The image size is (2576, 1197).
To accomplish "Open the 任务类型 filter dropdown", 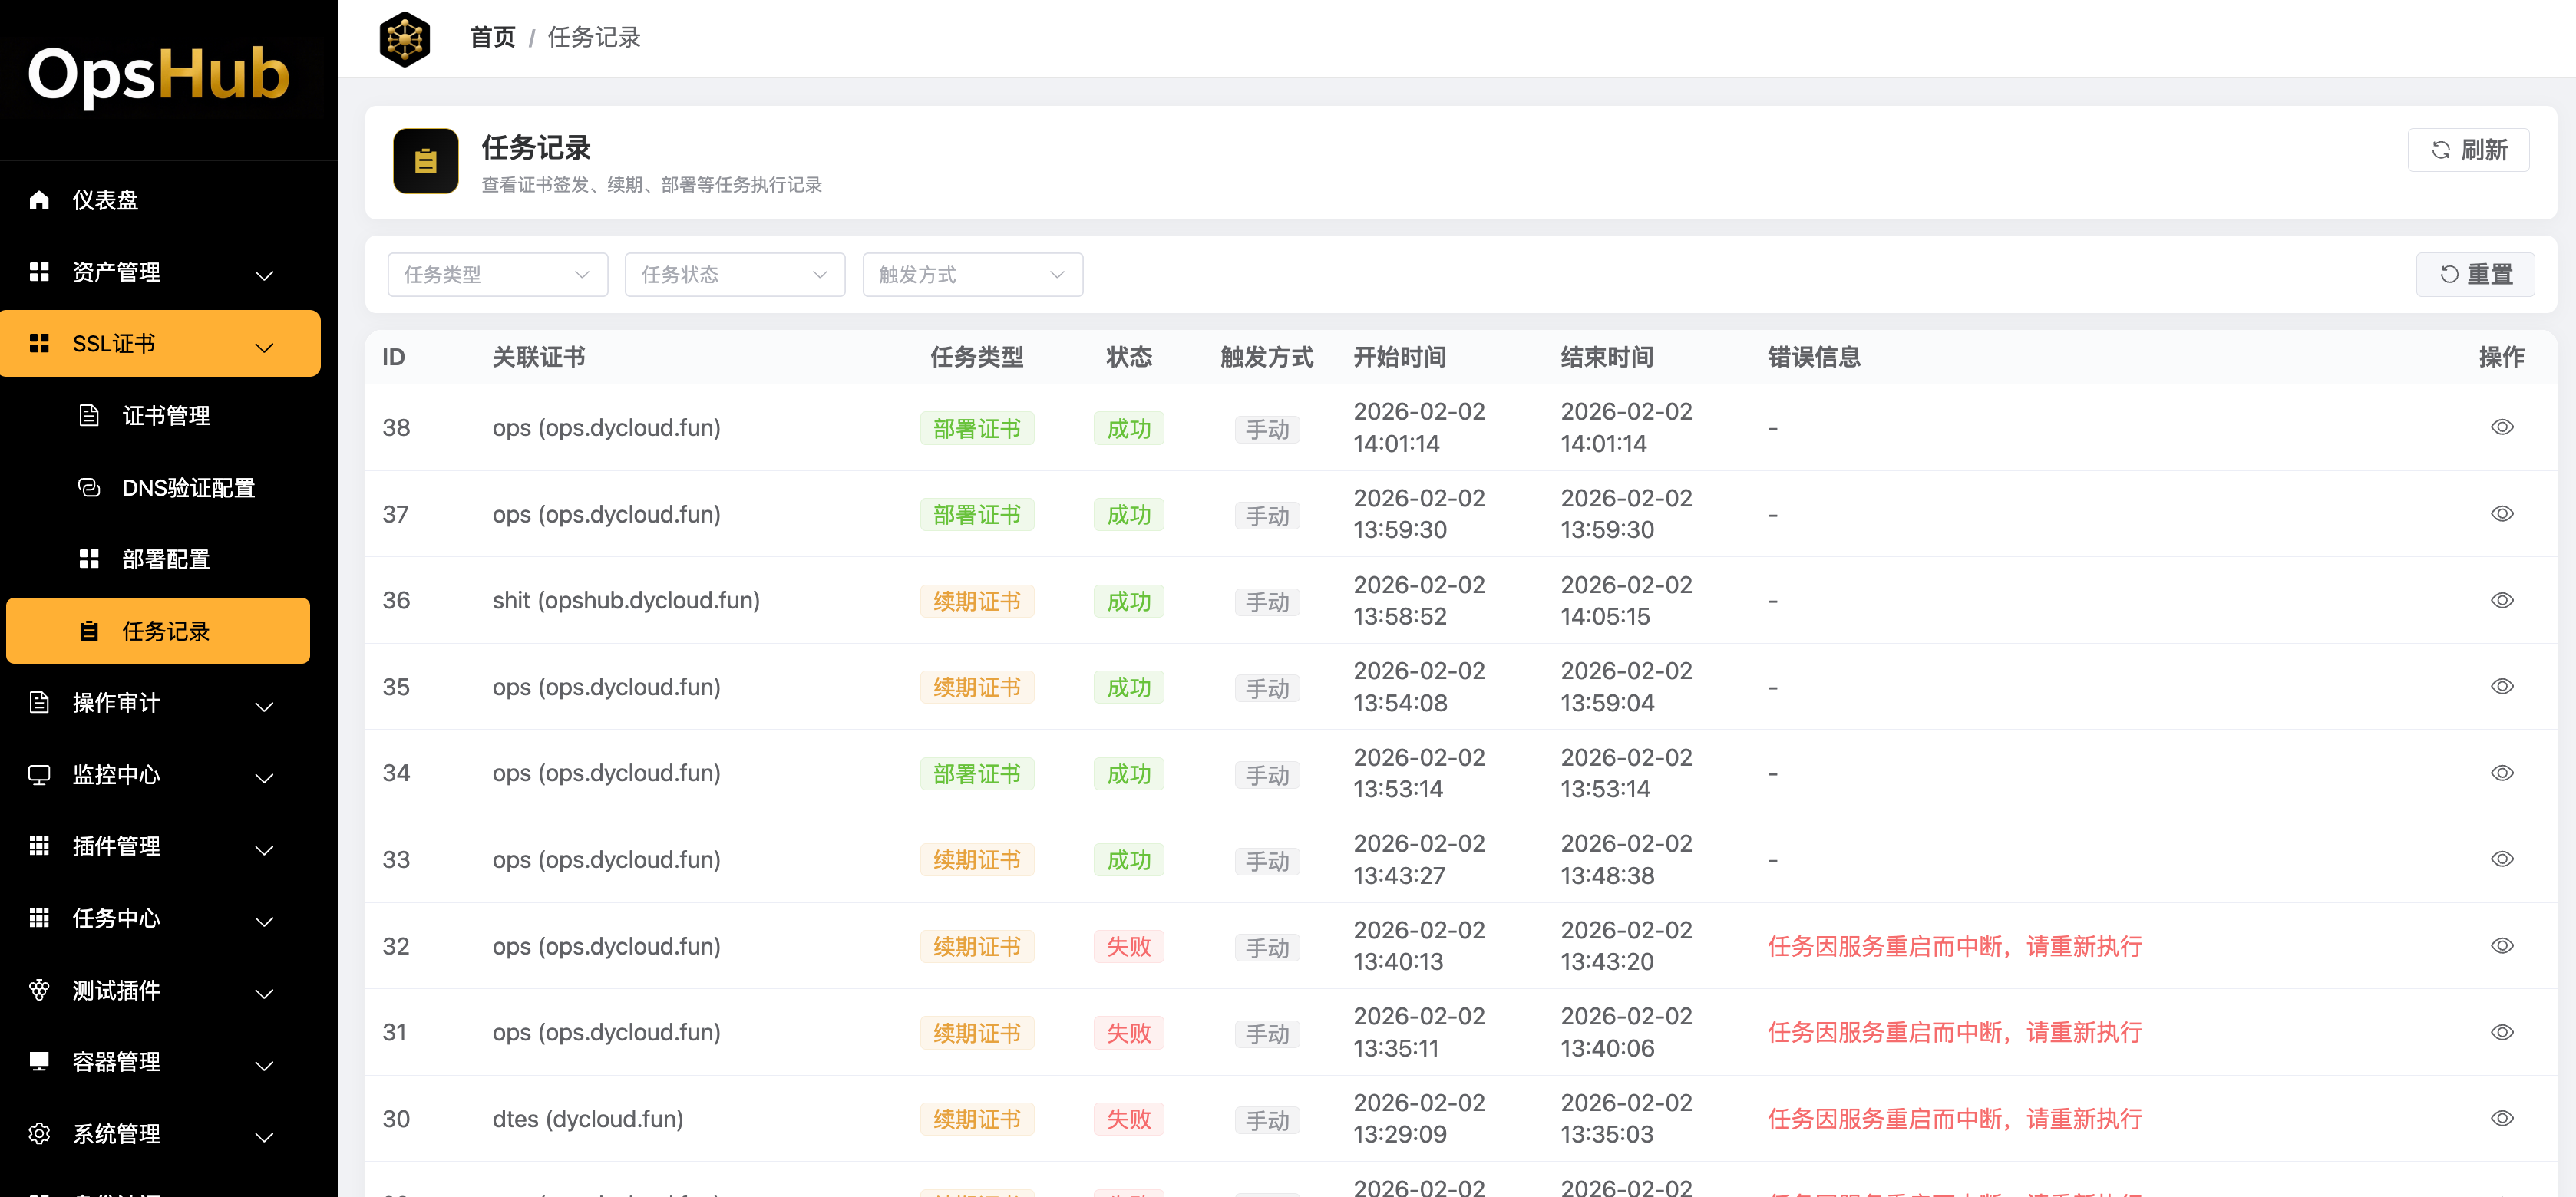I will [497, 275].
